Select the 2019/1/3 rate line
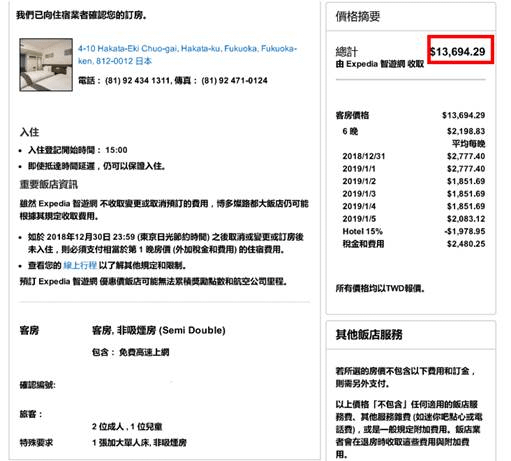The width and height of the screenshot is (511, 461). [x=413, y=194]
